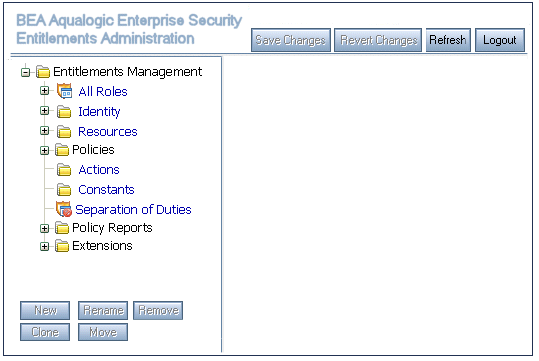Screen dimensions: 539x361
Task: Collapse the Entitlements Management tree node
Action: [25, 73]
